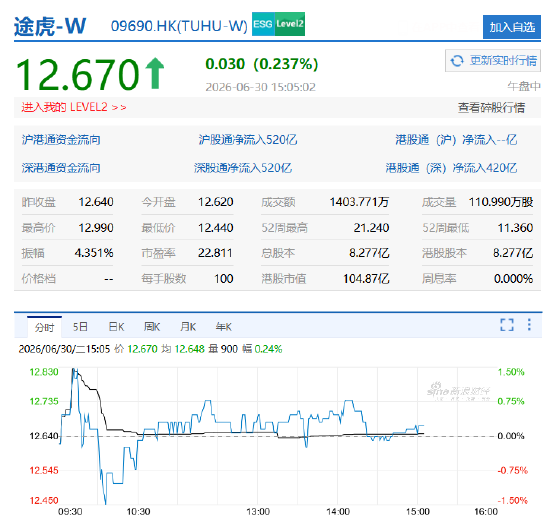550x516 pixels.
Task: Open 查看碎股行情 link
Action: [491, 107]
